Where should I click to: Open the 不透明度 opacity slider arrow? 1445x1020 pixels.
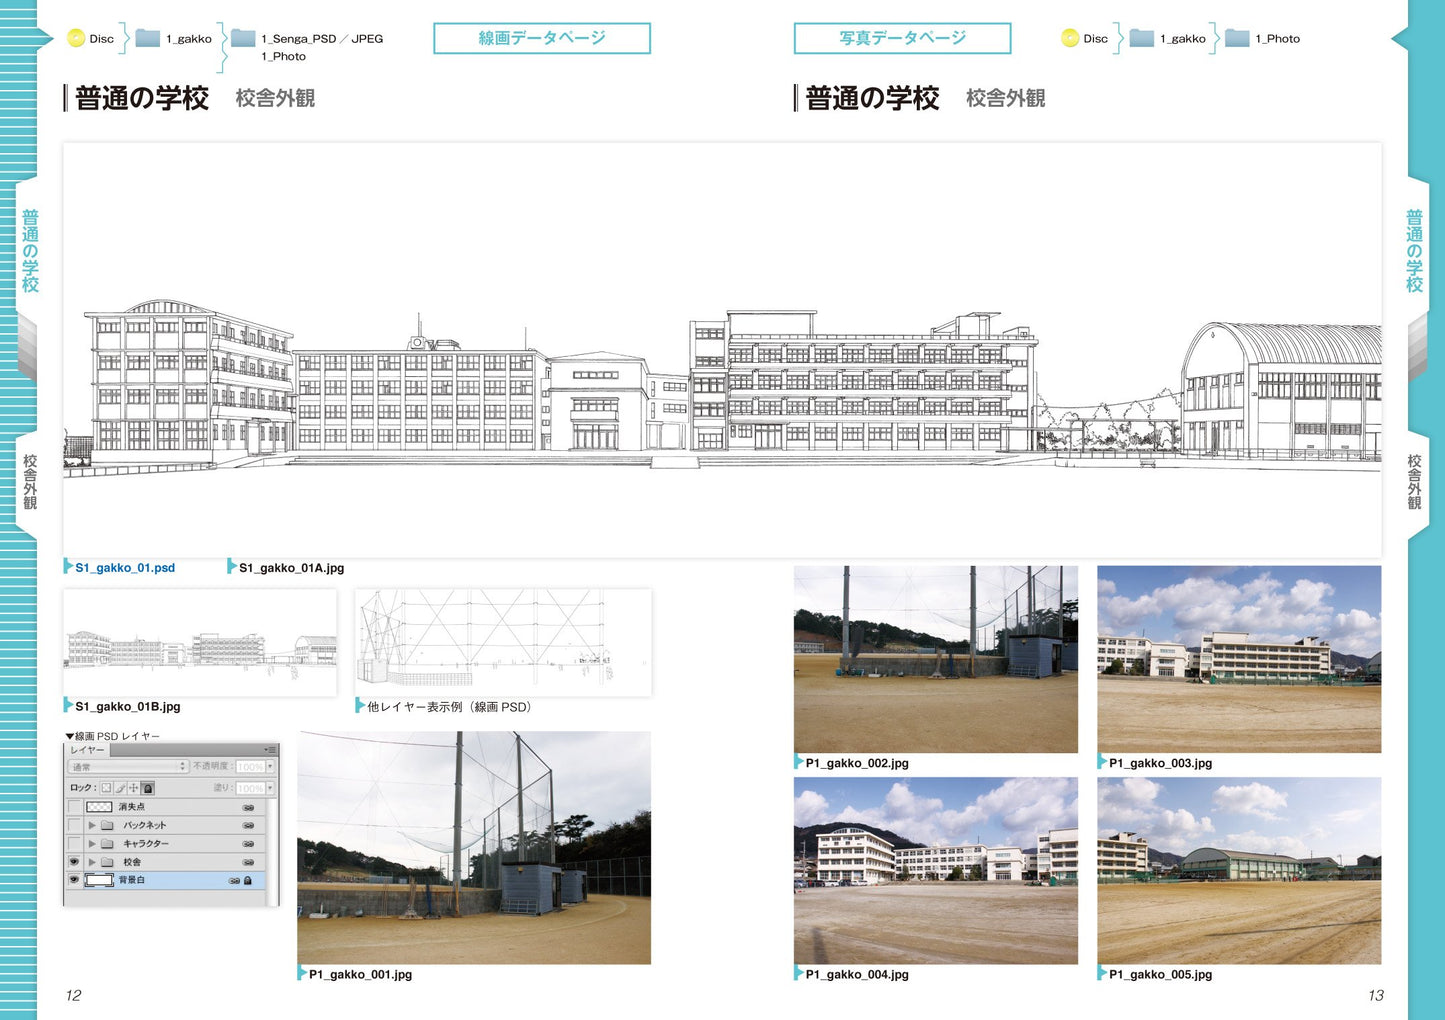270,767
